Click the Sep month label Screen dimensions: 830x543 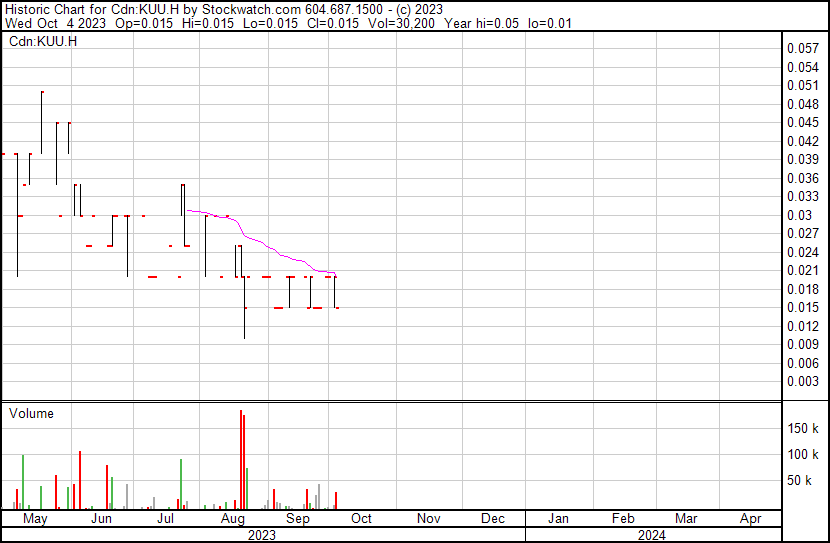click(298, 519)
